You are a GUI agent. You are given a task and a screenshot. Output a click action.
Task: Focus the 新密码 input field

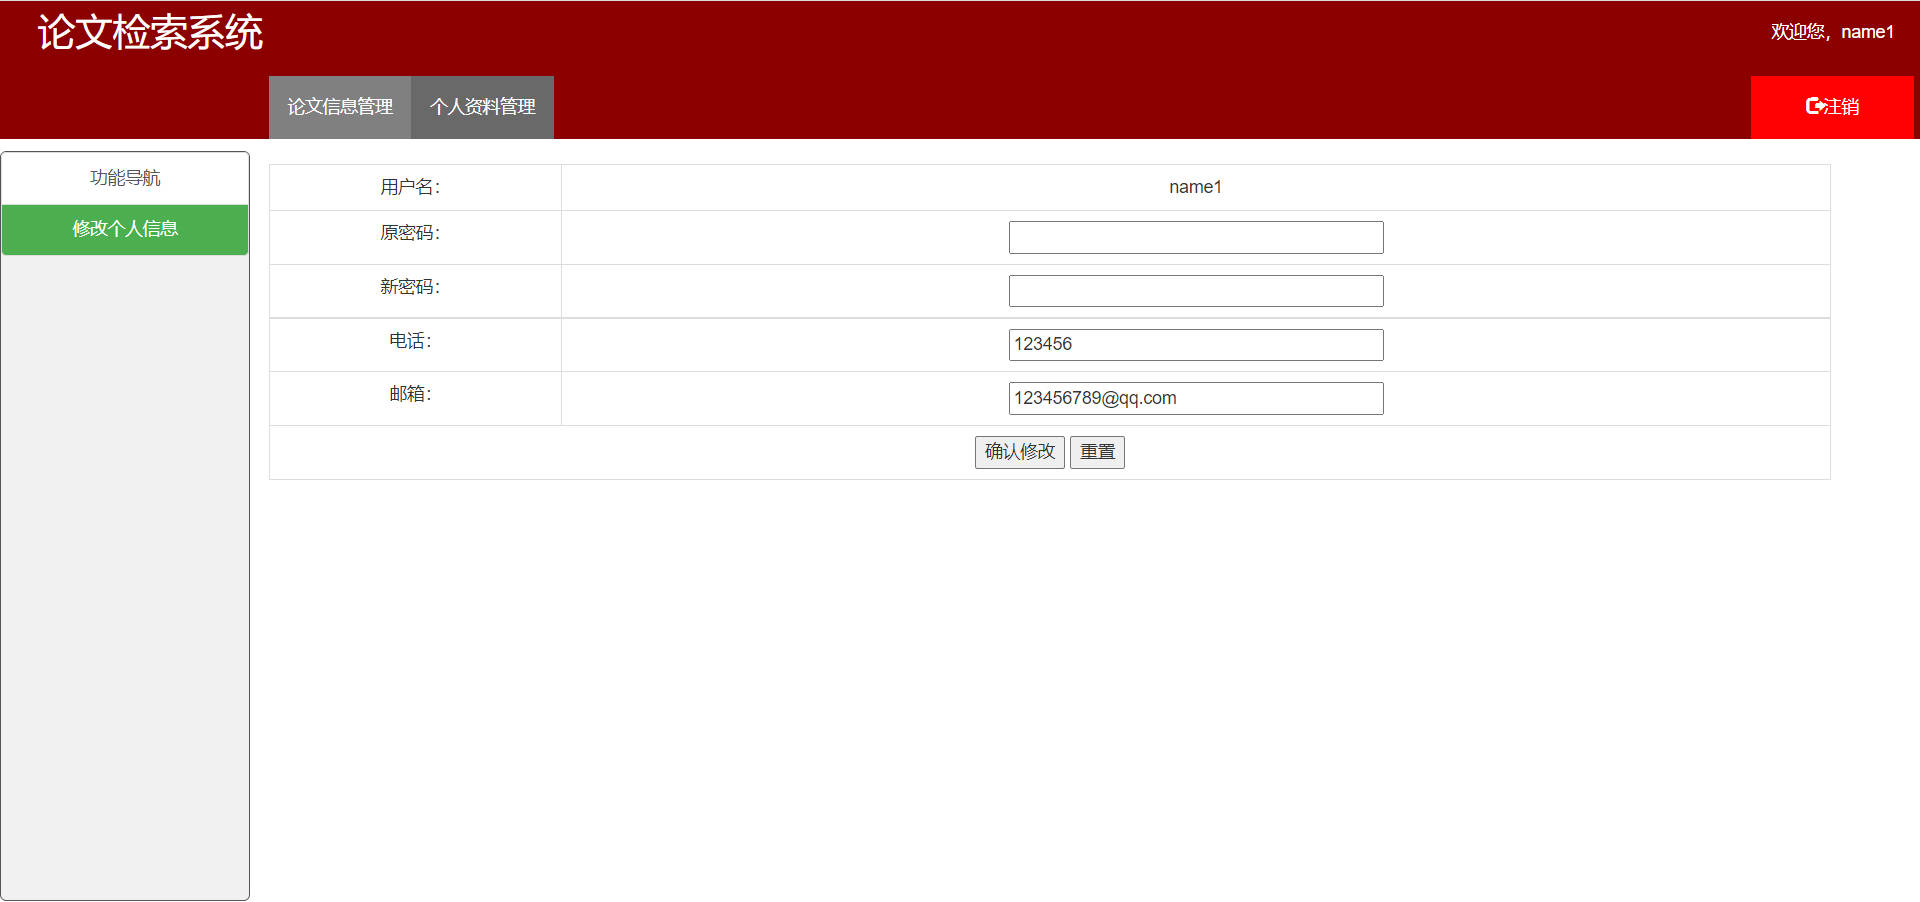pyautogui.click(x=1195, y=291)
